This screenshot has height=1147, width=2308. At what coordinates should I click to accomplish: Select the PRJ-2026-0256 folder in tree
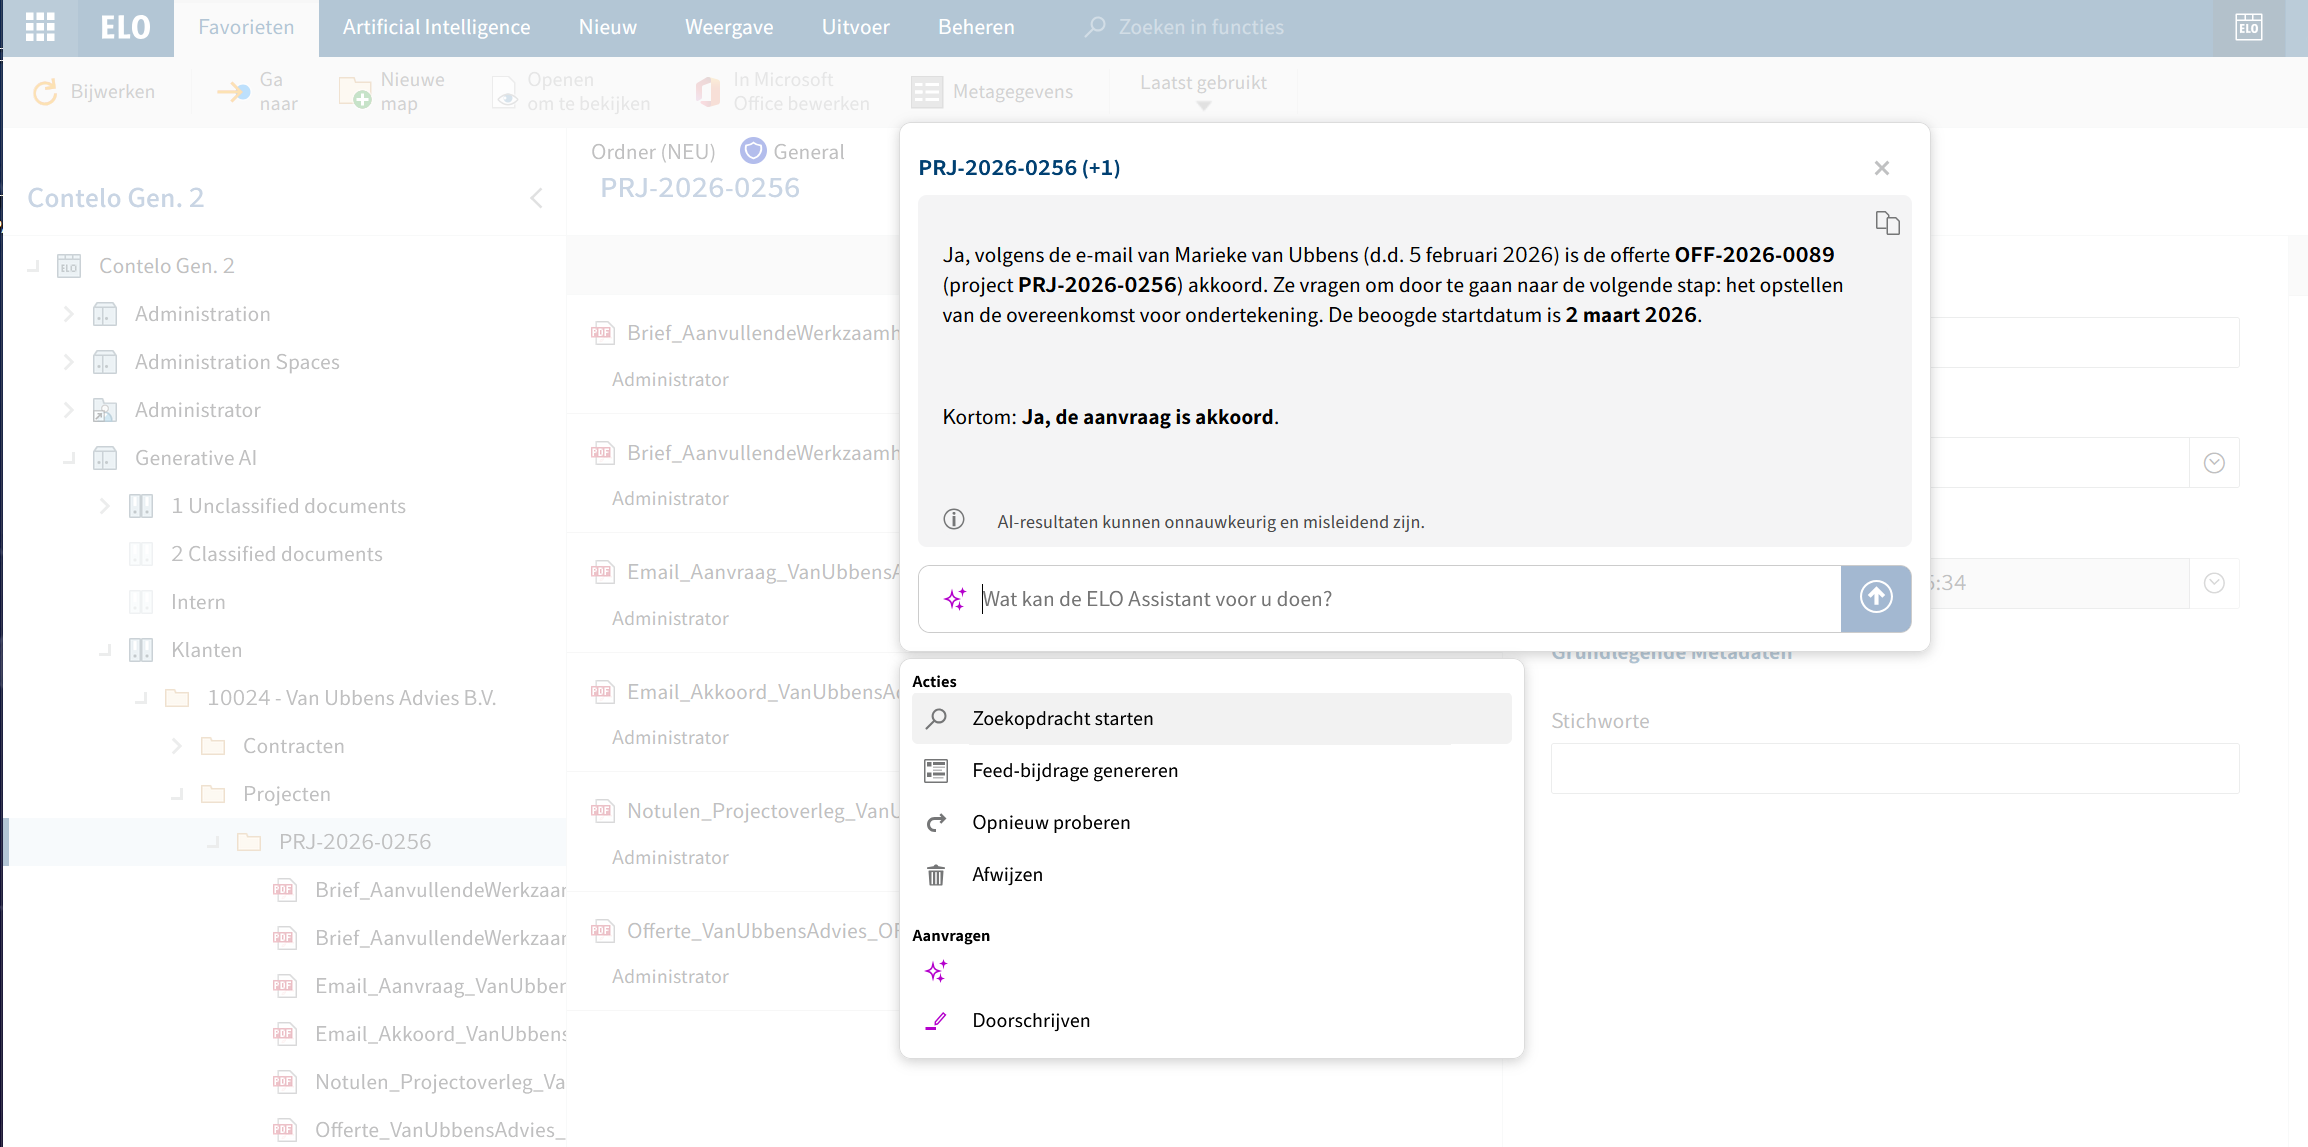tap(355, 842)
